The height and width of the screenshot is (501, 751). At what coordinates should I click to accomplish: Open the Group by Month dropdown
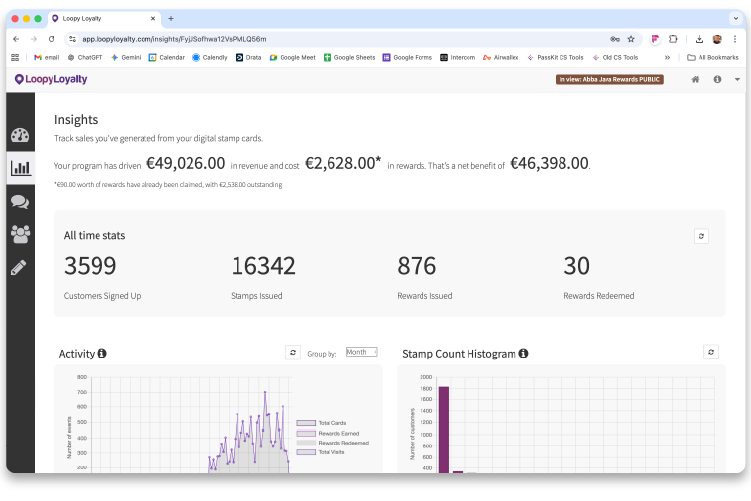[x=362, y=352]
